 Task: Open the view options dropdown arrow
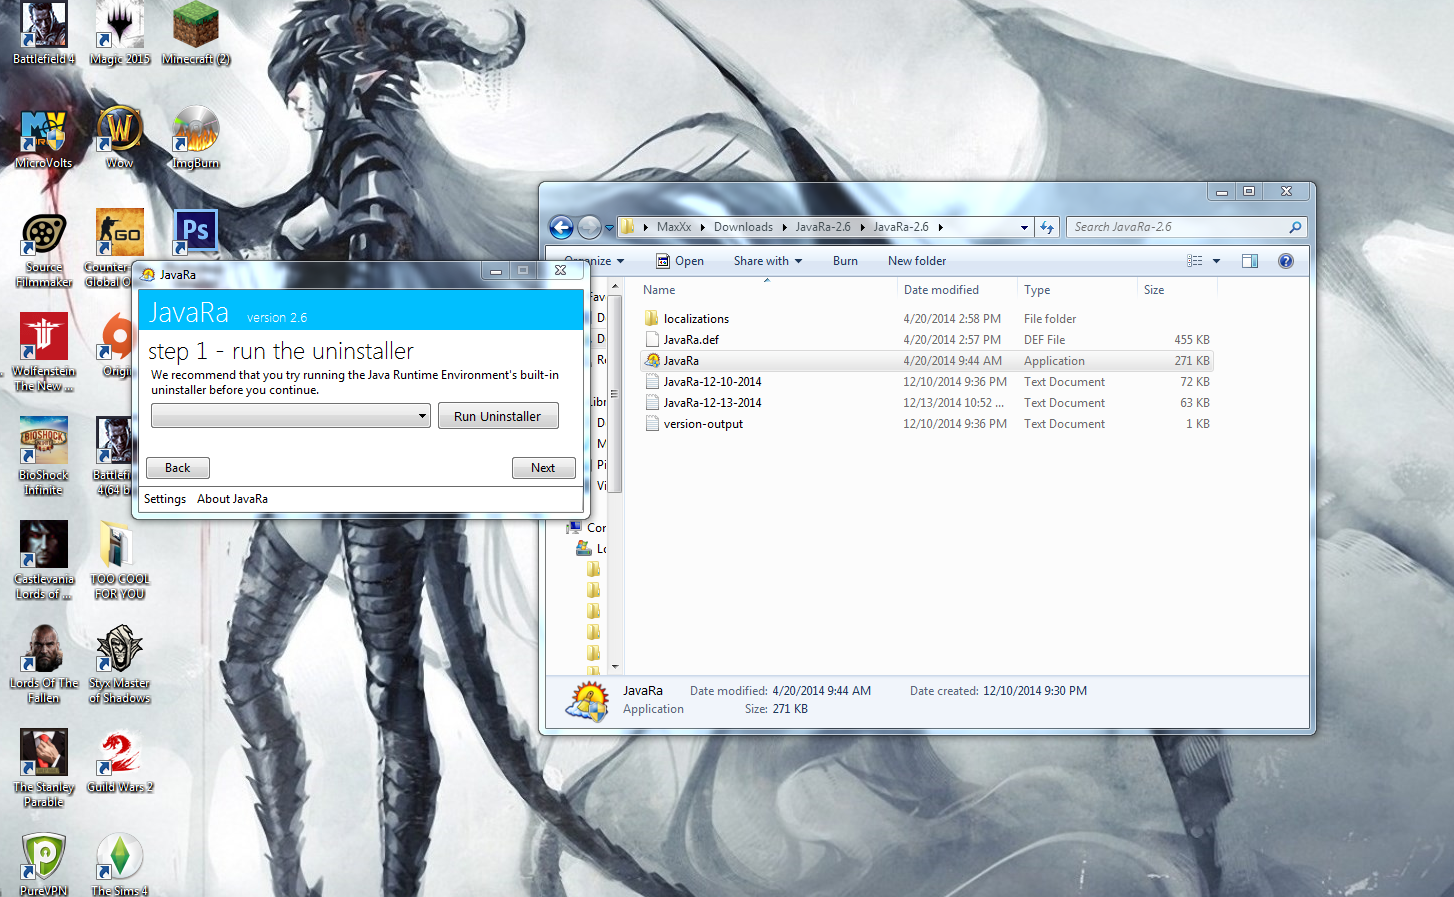tap(1216, 261)
